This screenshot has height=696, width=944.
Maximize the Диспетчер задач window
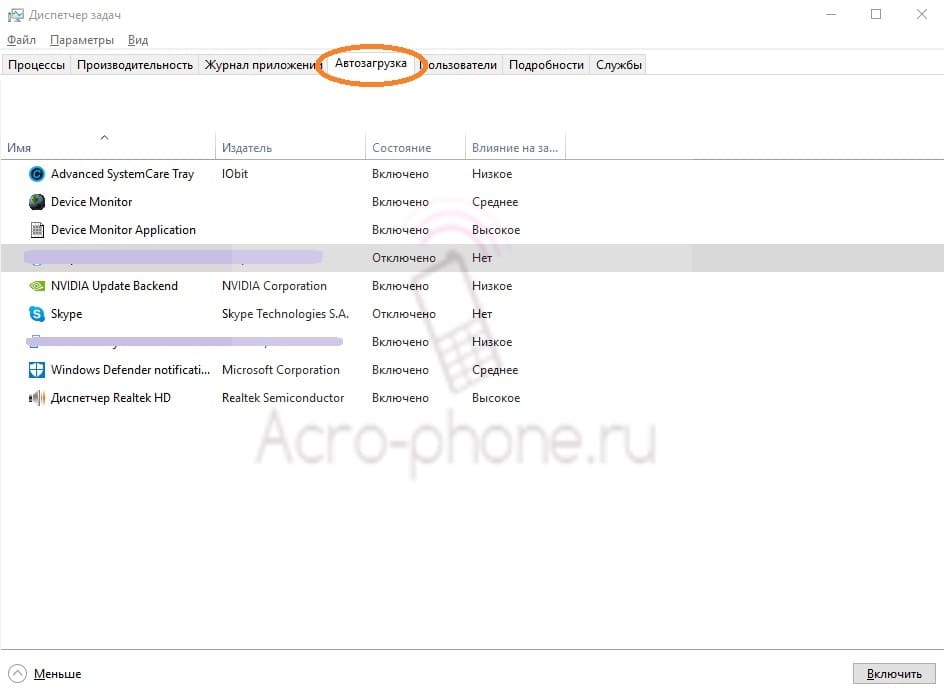pos(876,14)
